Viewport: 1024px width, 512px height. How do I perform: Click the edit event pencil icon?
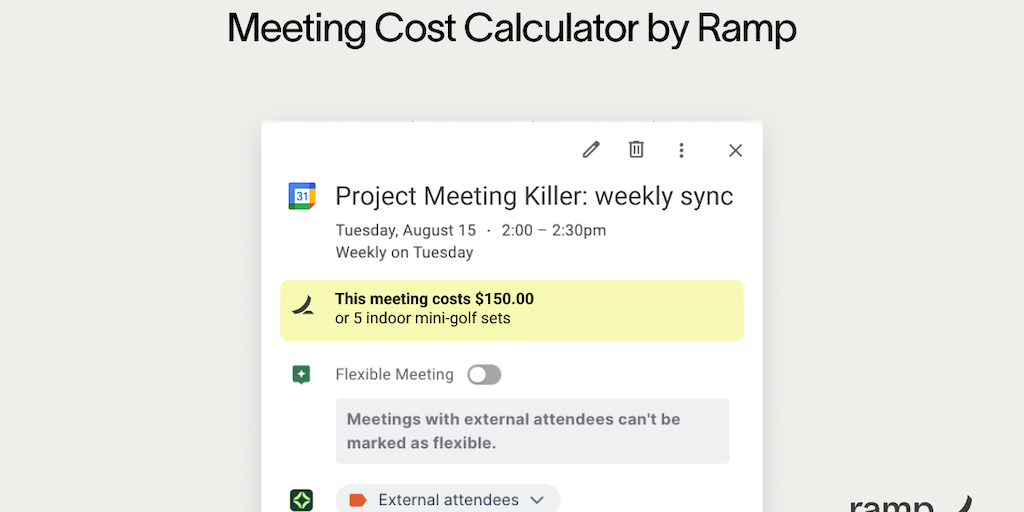click(591, 150)
